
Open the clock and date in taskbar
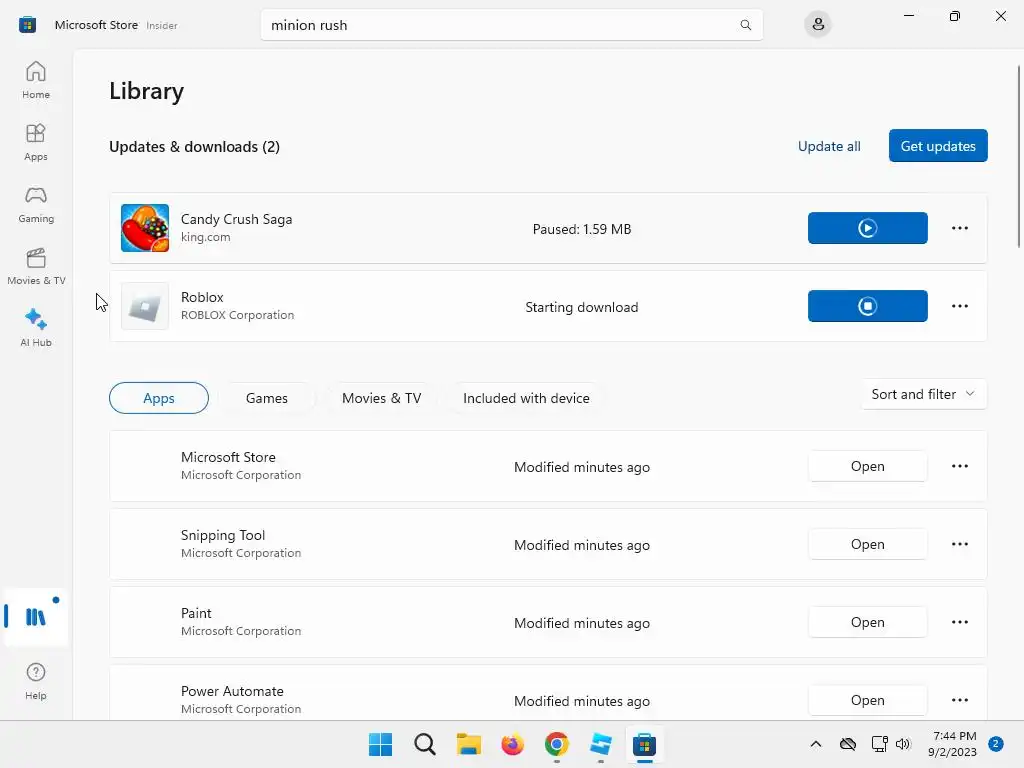953,744
